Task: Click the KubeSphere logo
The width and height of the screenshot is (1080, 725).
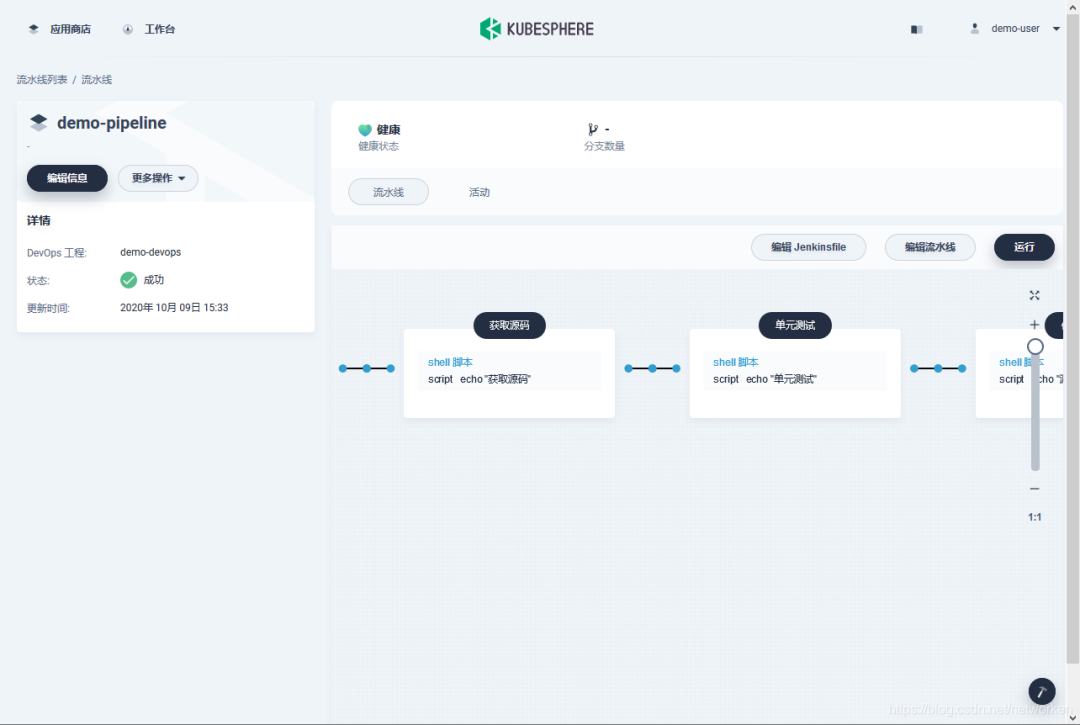Action: point(537,29)
